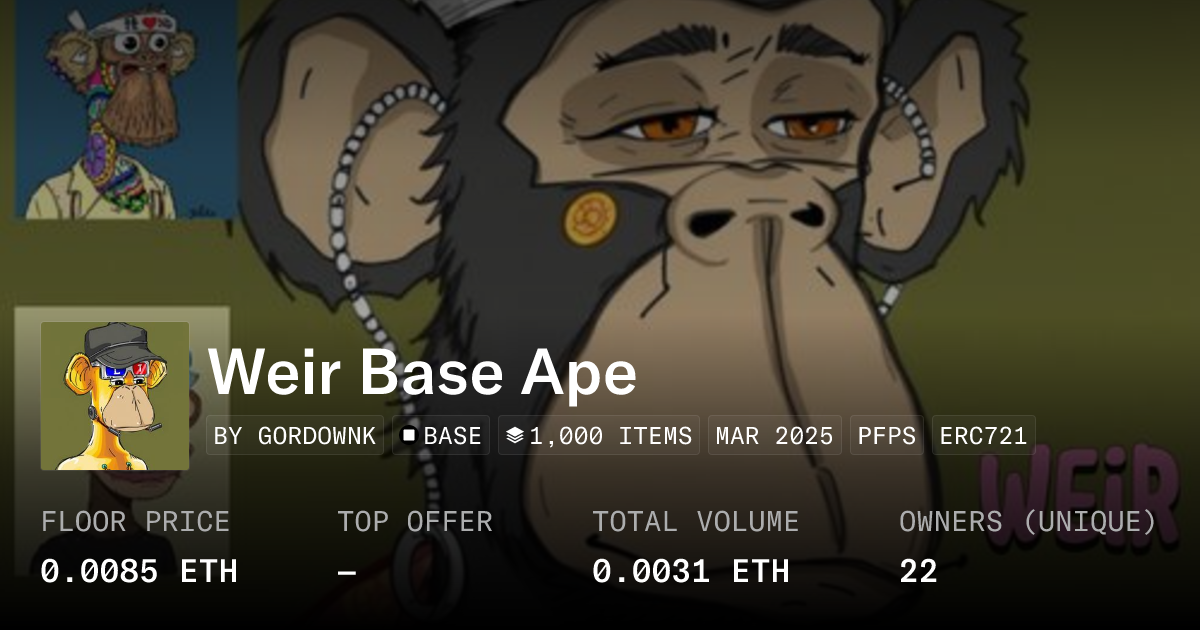Click the 1,000 ITEMS badge
The image size is (1200, 630).
(599, 436)
